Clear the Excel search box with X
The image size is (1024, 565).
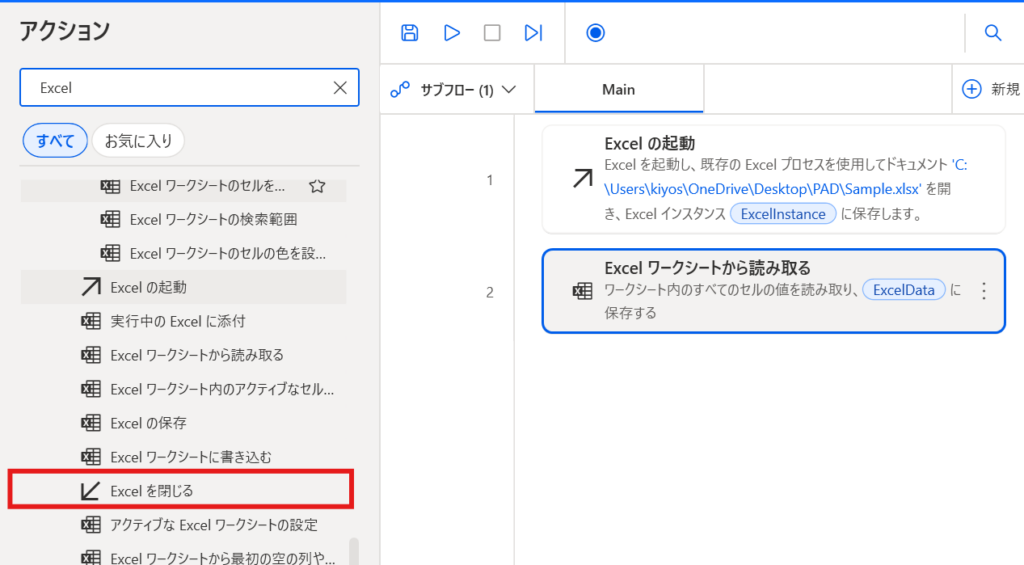coord(340,88)
